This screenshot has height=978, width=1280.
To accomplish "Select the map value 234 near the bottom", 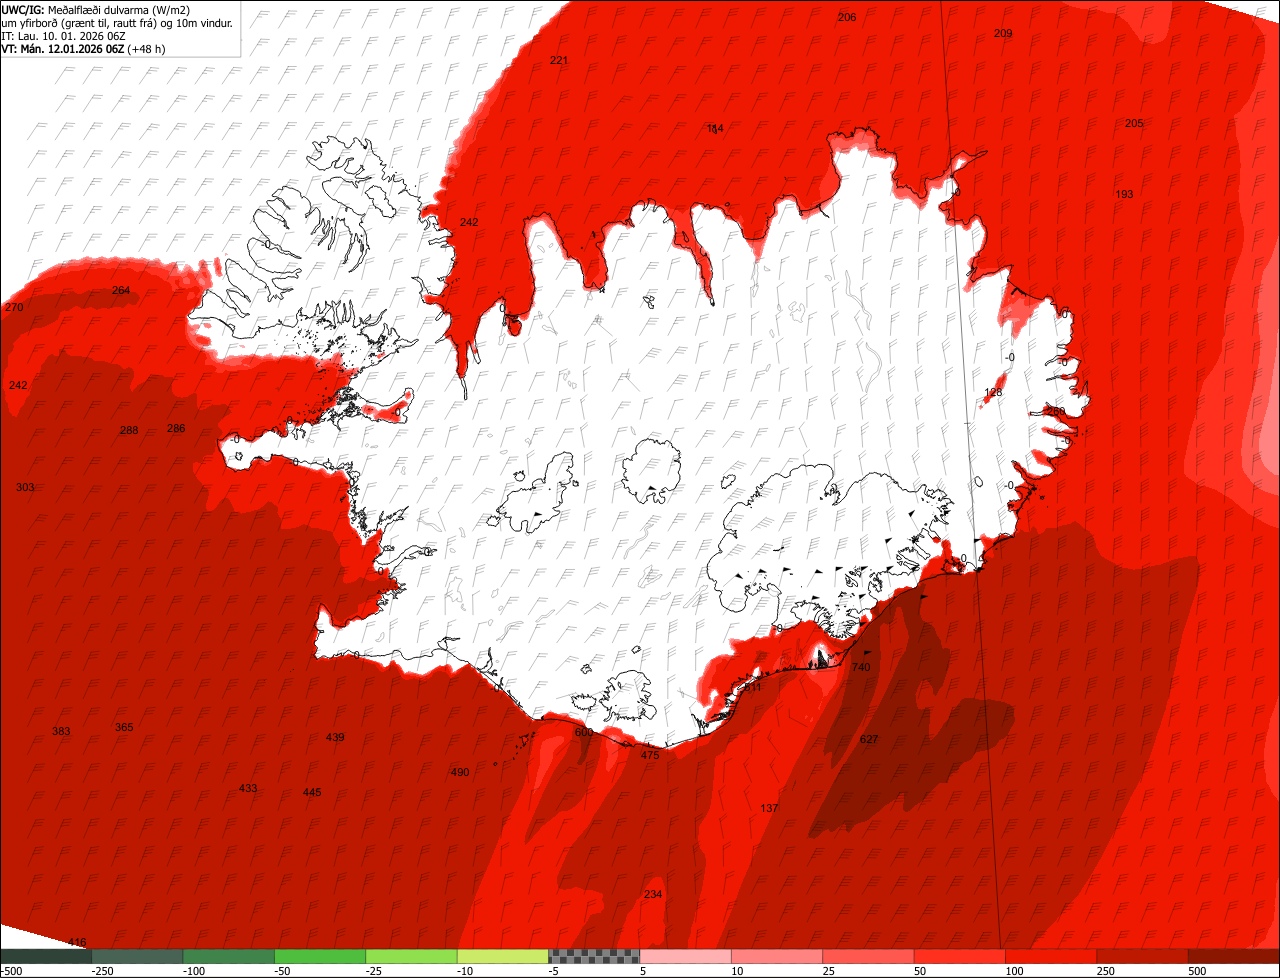I will tap(653, 894).
